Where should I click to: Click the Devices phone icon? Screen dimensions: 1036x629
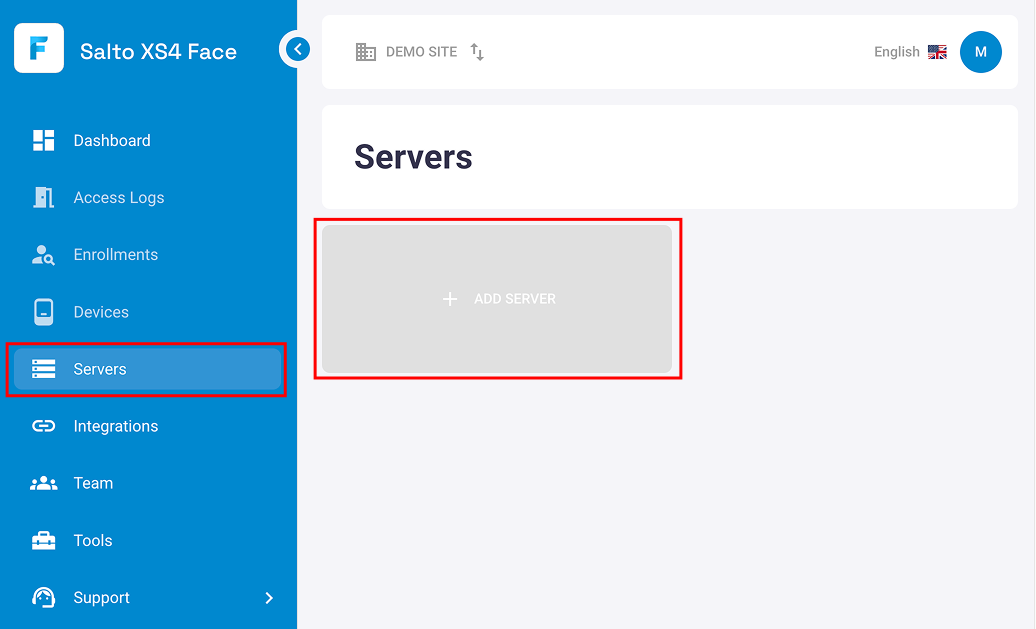[x=44, y=311]
